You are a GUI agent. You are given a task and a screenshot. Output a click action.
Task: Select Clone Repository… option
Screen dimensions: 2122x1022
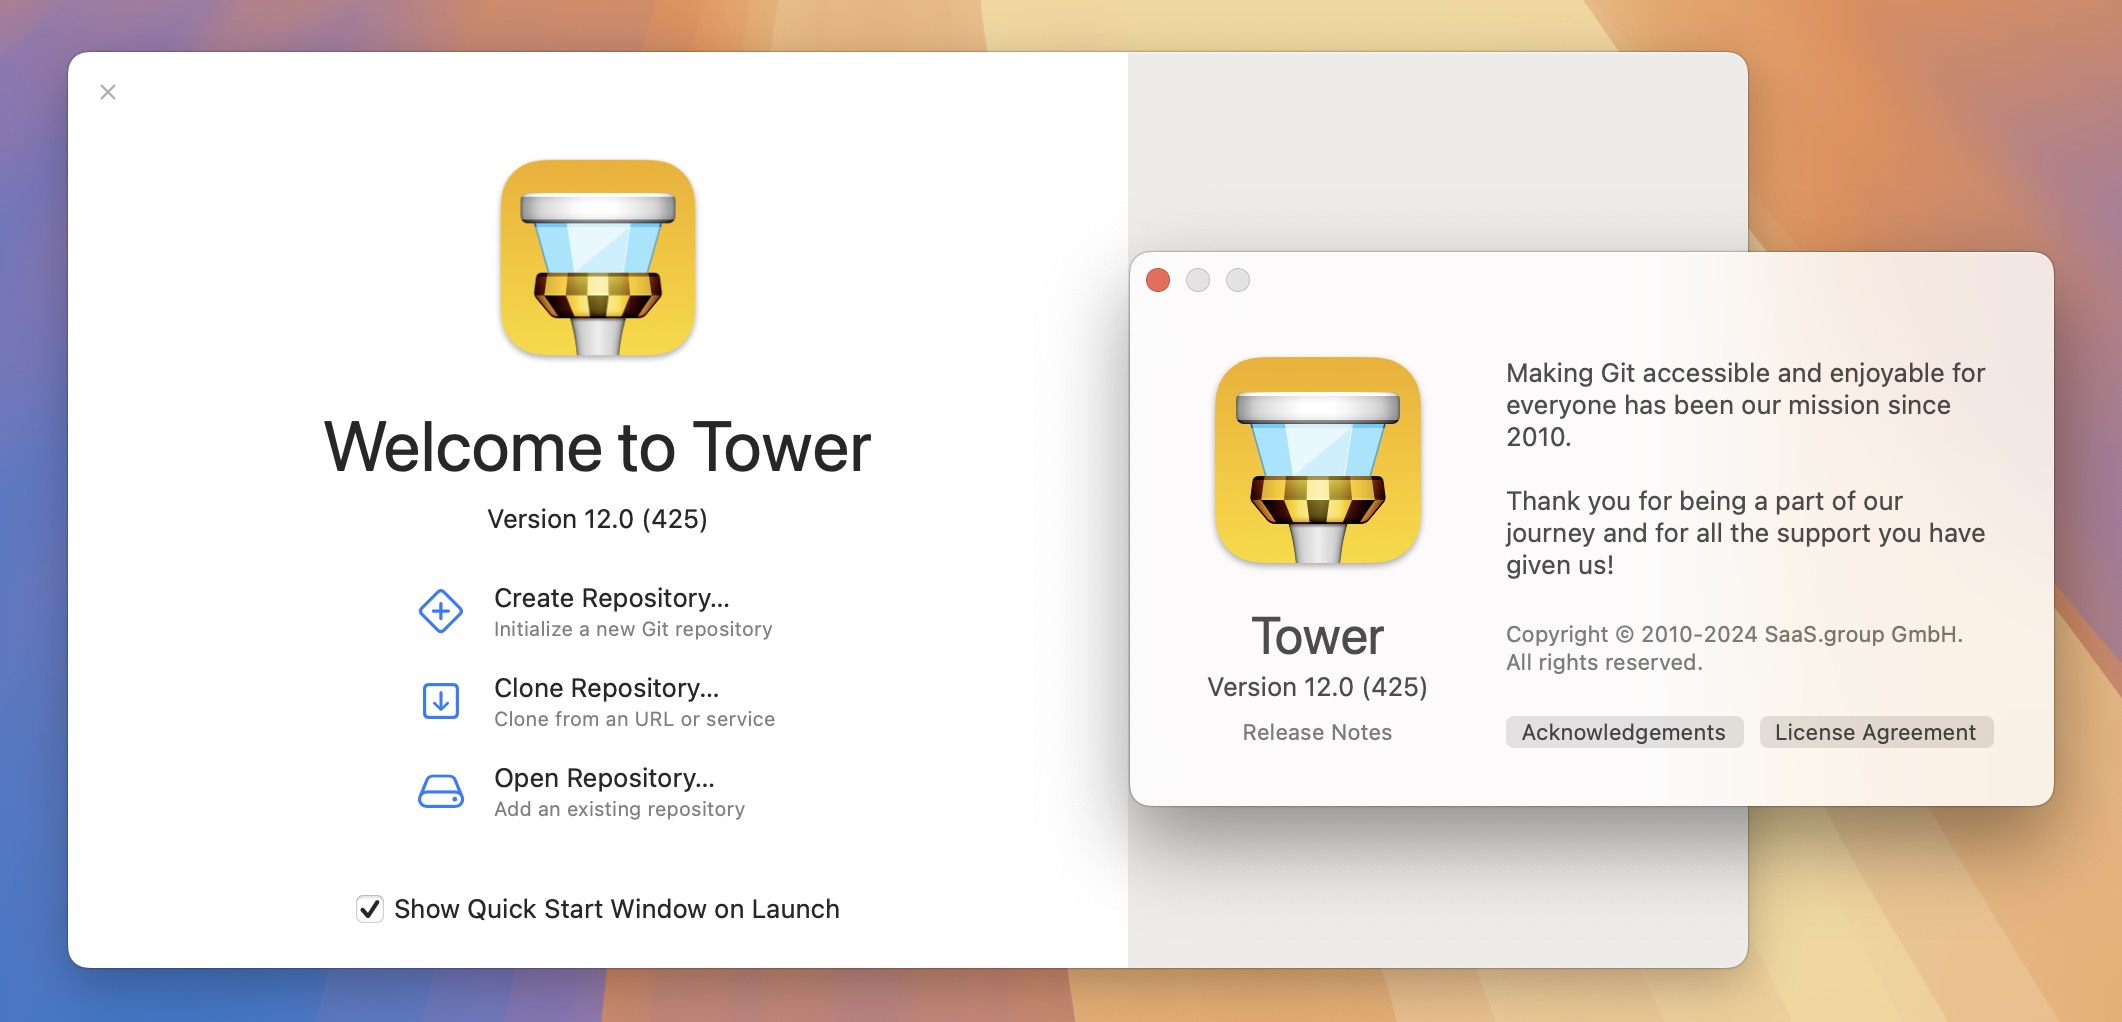(x=607, y=688)
